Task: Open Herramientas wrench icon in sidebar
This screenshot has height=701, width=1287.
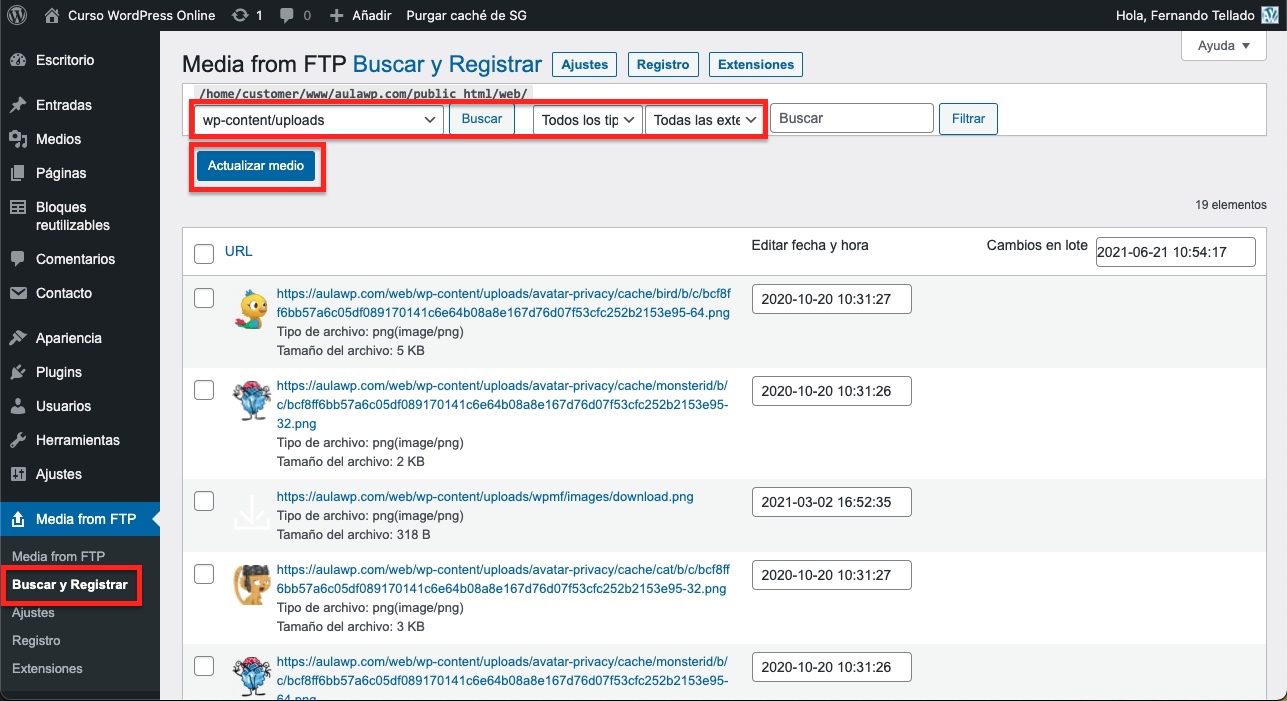Action: tap(17, 440)
